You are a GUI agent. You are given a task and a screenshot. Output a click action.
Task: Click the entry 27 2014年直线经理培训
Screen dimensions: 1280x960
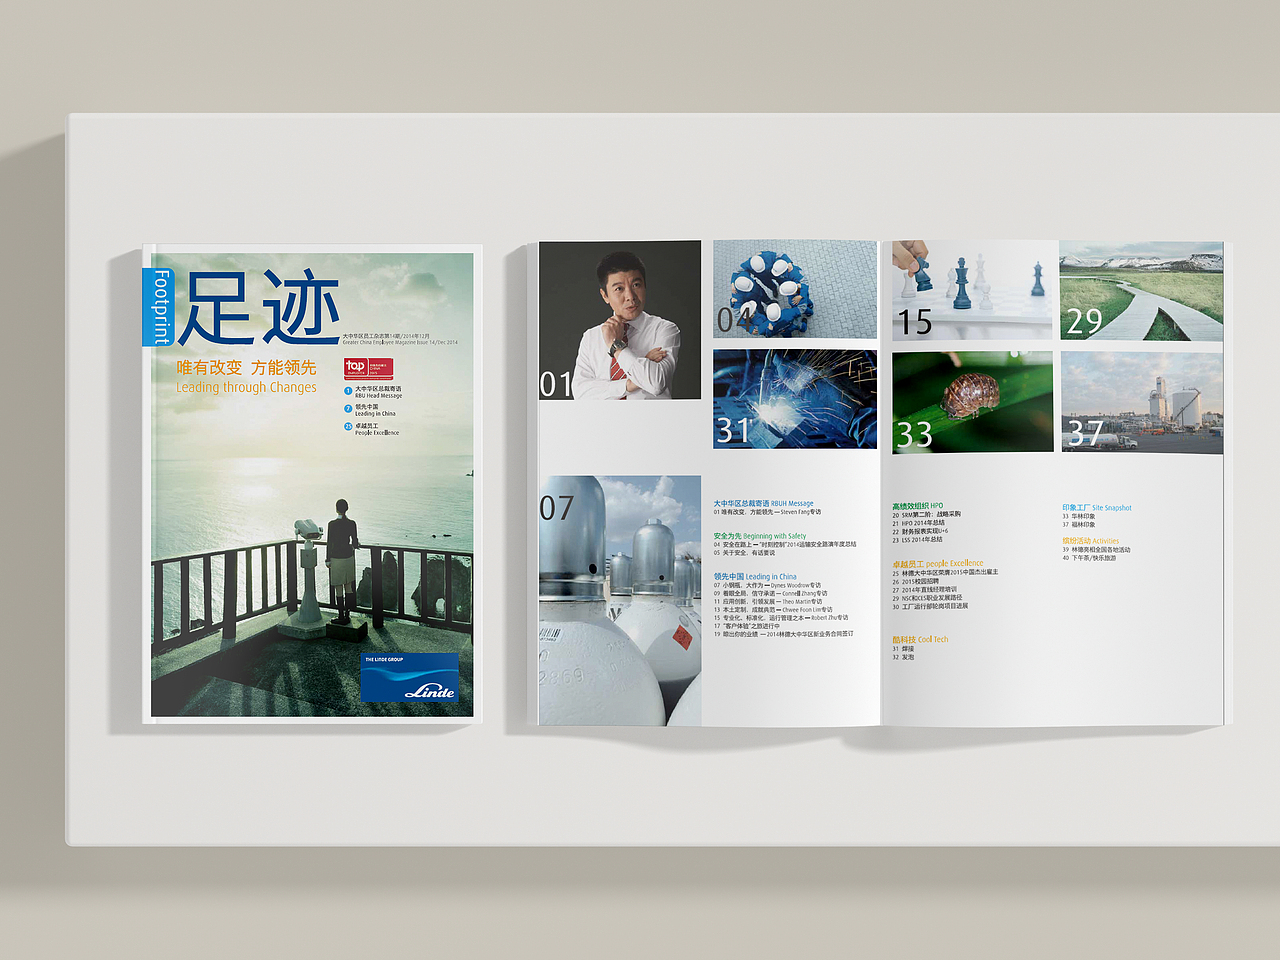coord(924,590)
